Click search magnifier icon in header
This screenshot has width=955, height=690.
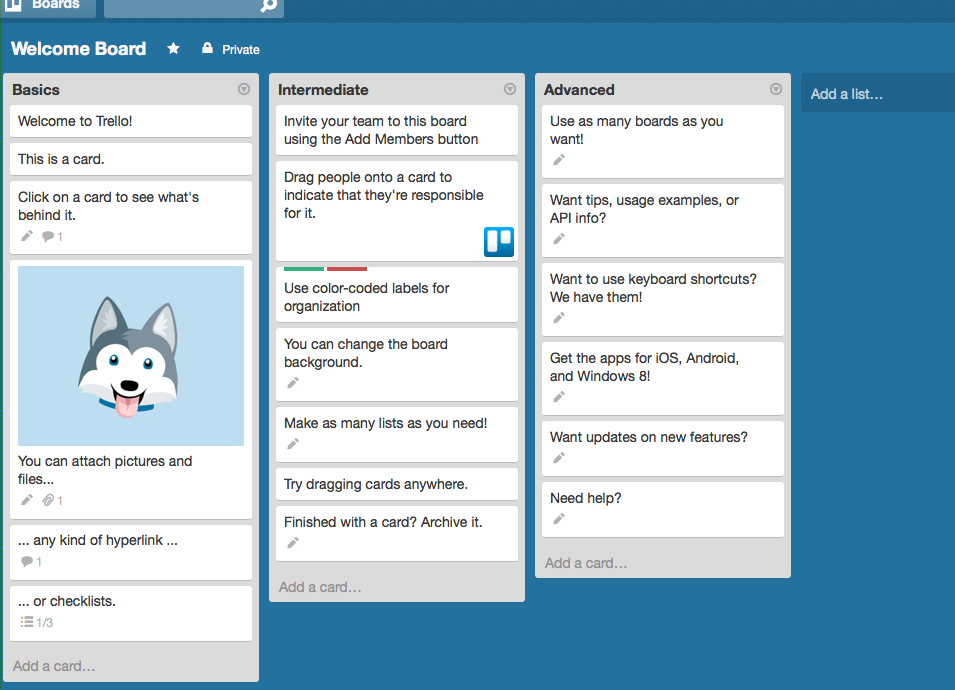coord(268,5)
